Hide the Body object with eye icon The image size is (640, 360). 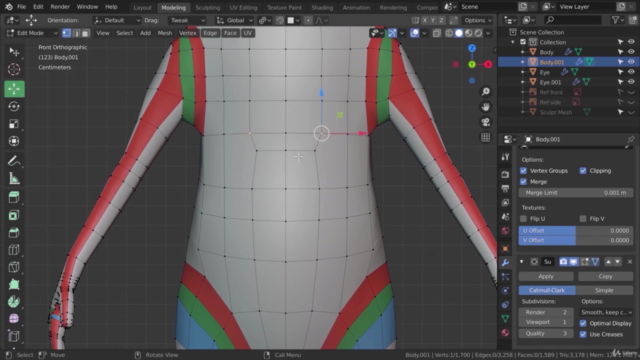631,52
